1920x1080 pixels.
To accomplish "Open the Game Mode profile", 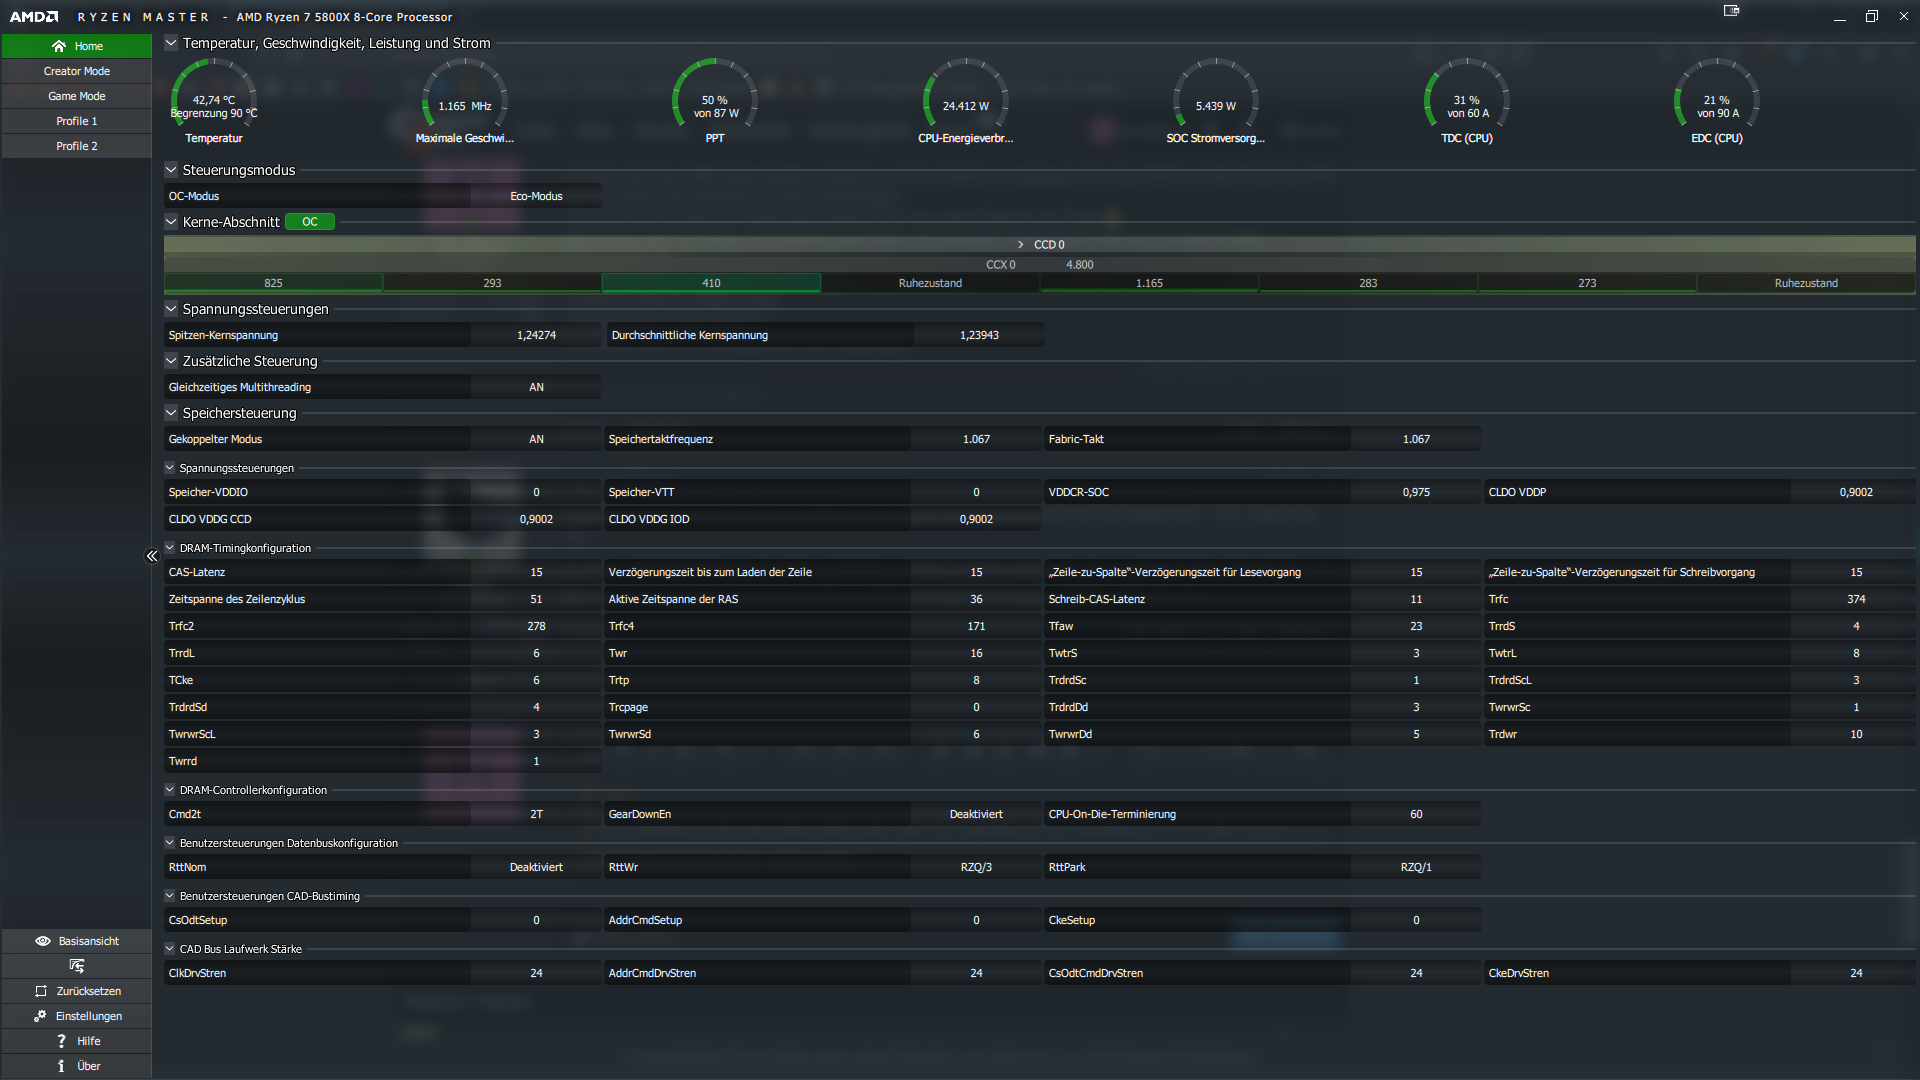I will click(76, 96).
